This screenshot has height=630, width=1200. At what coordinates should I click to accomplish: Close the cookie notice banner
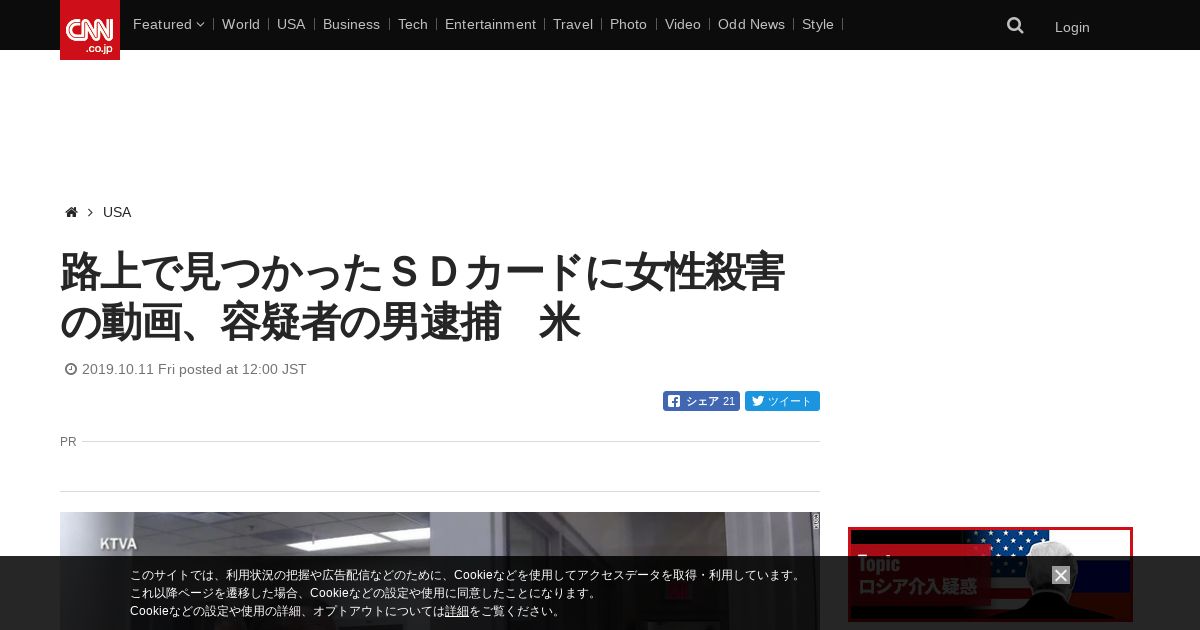(1061, 575)
